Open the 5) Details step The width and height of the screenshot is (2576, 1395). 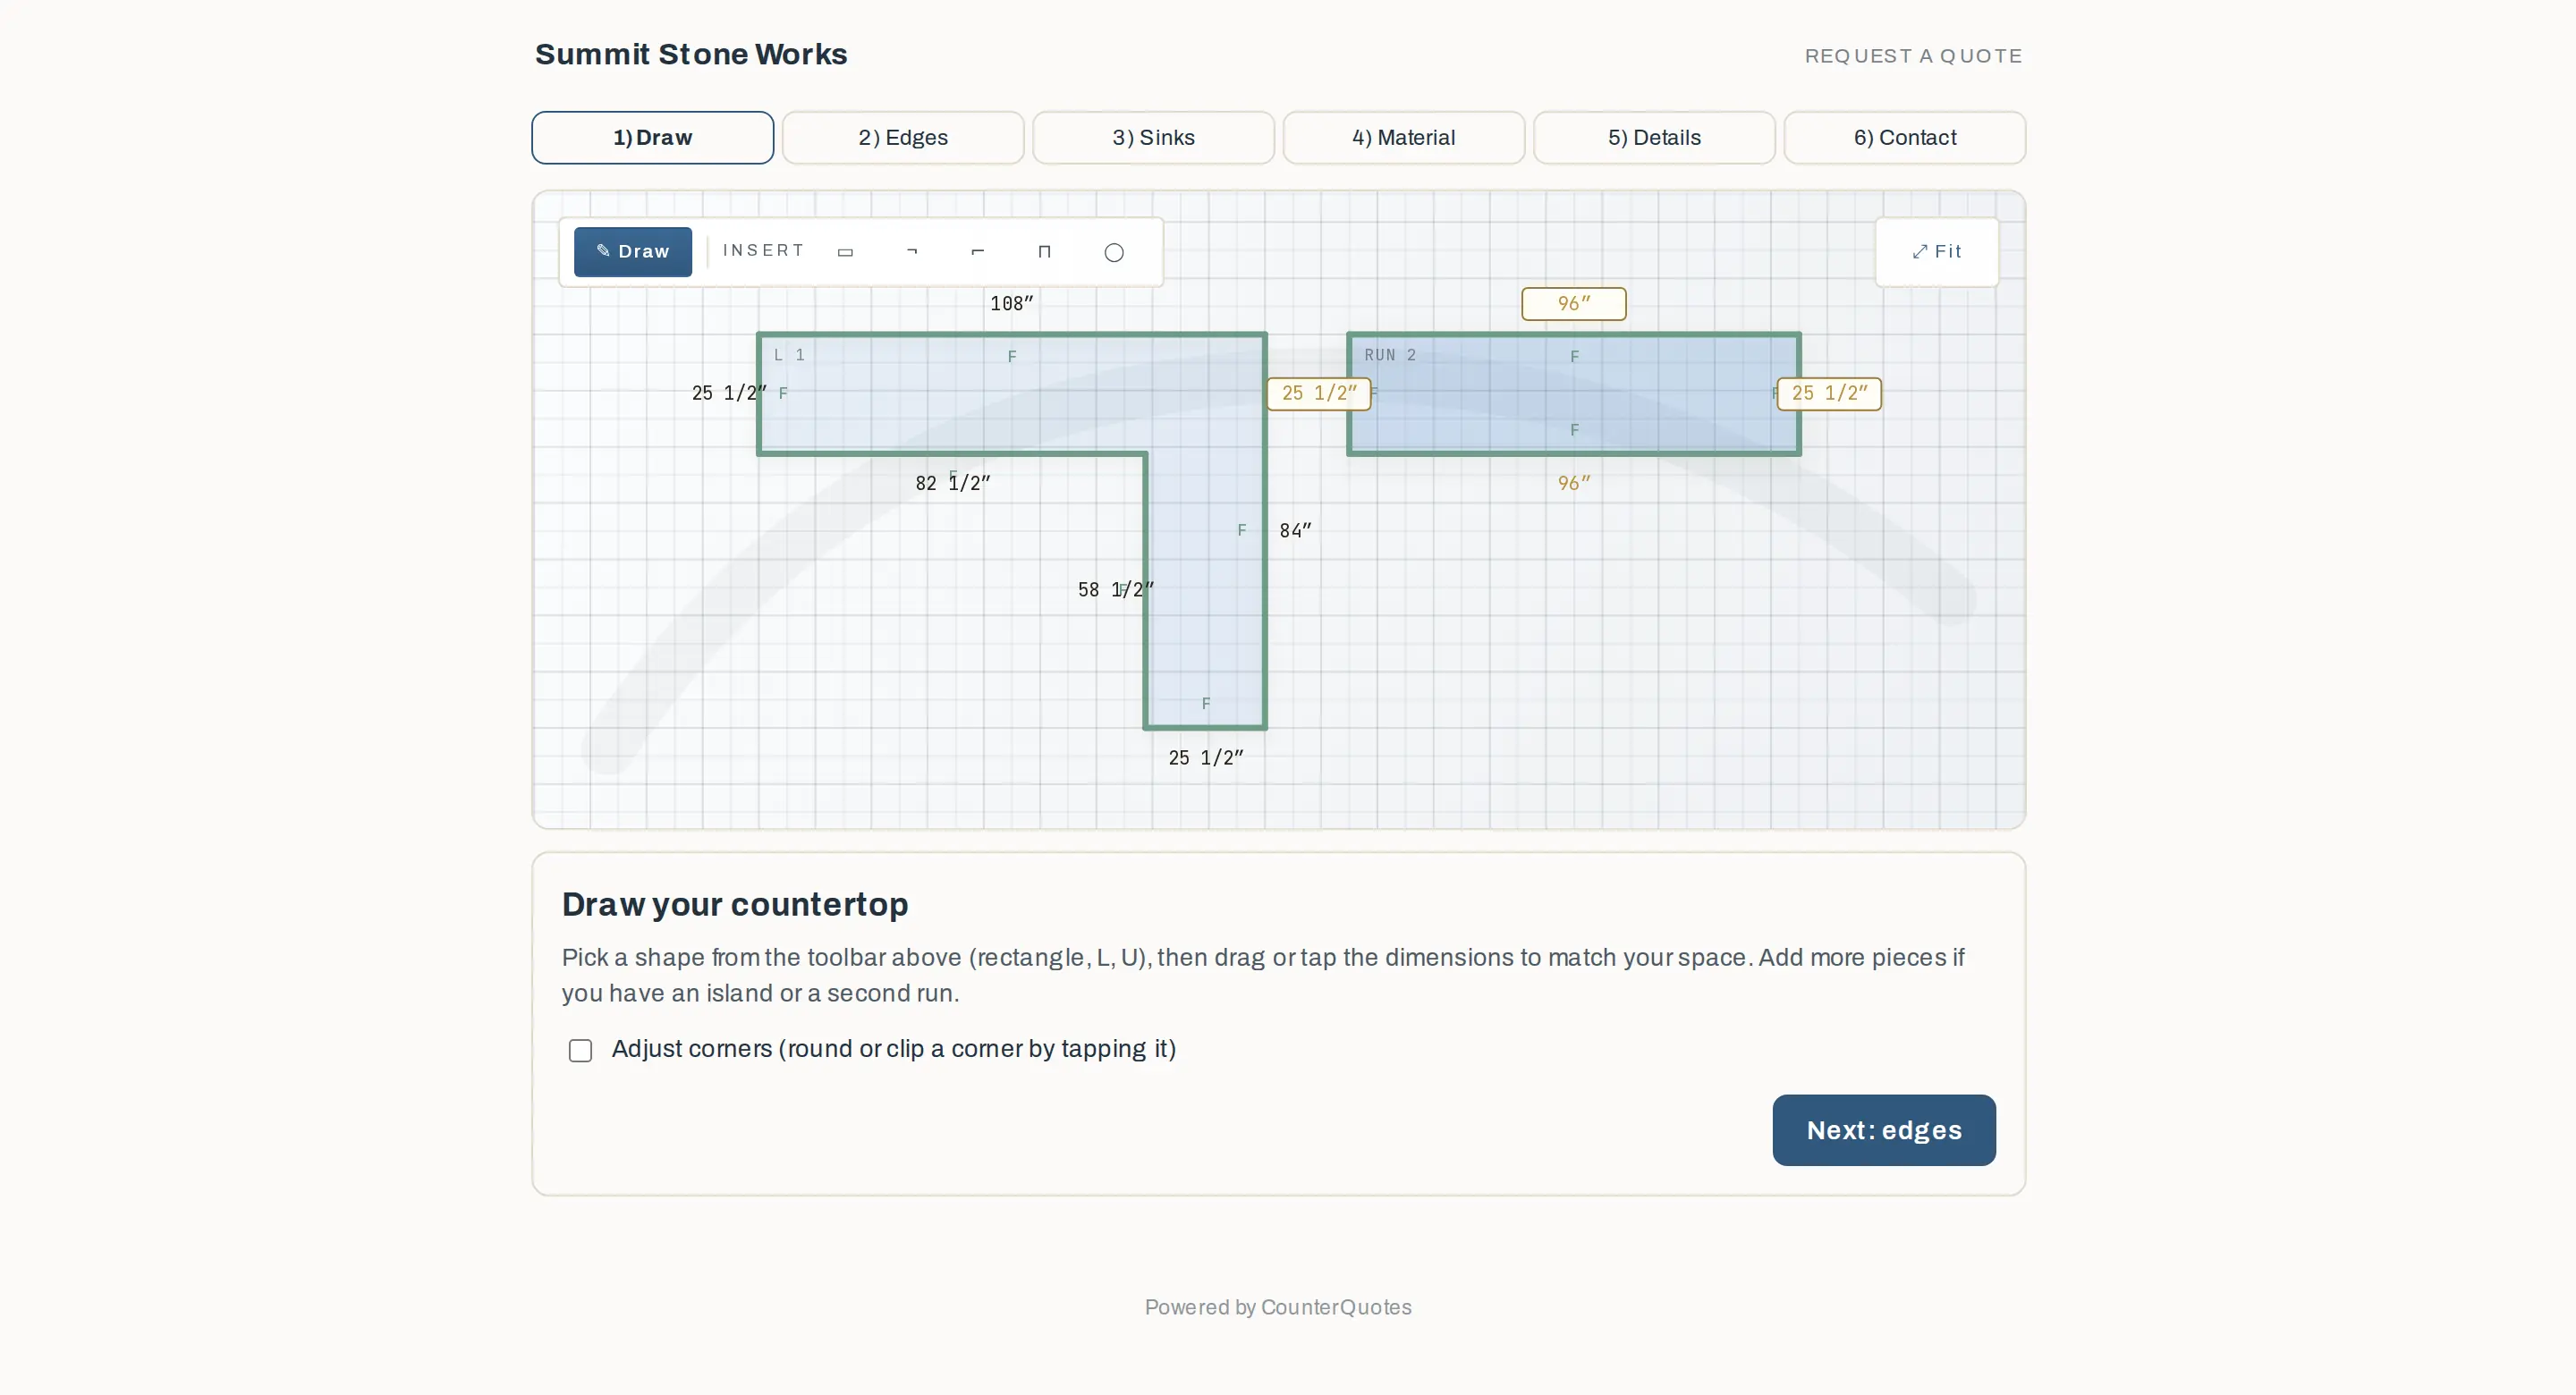click(x=1654, y=138)
